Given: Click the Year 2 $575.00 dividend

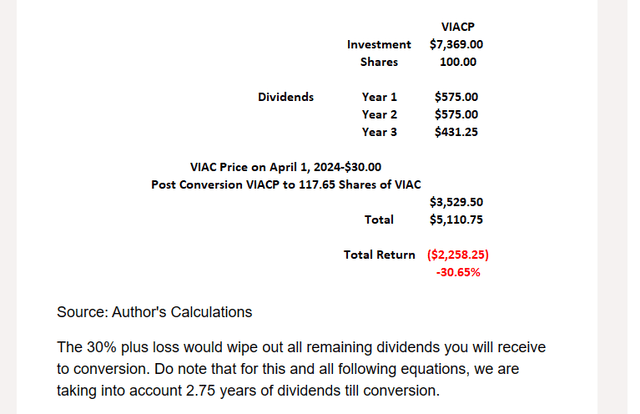Looking at the screenshot, I should click(x=456, y=114).
